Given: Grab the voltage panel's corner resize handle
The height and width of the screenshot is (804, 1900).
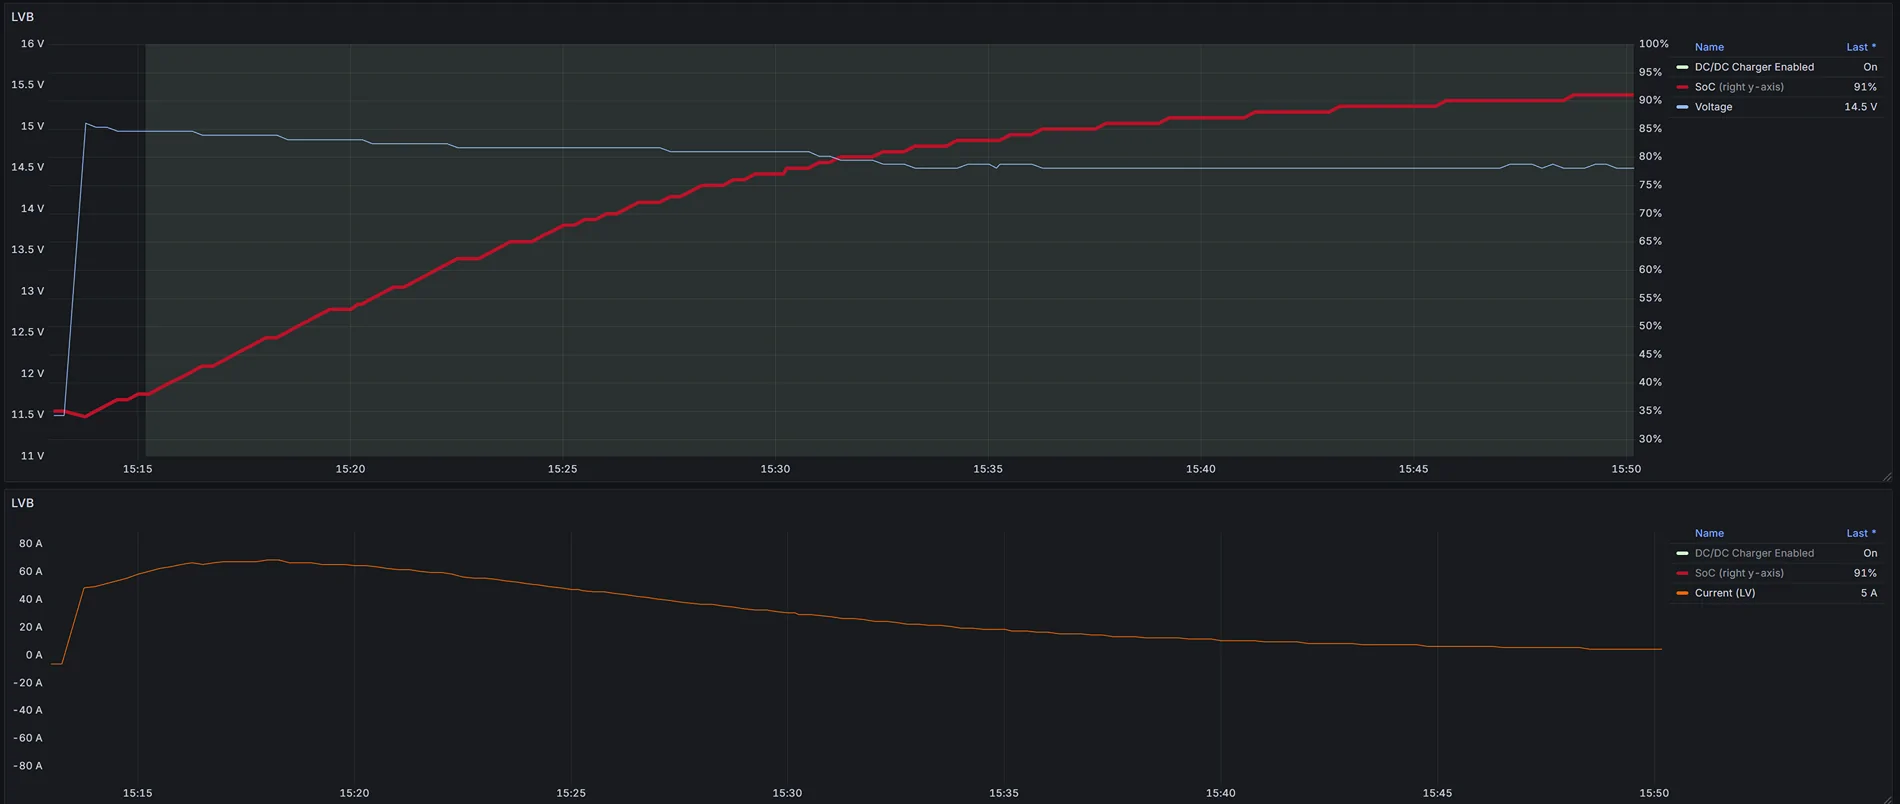Looking at the screenshot, I should (1887, 477).
